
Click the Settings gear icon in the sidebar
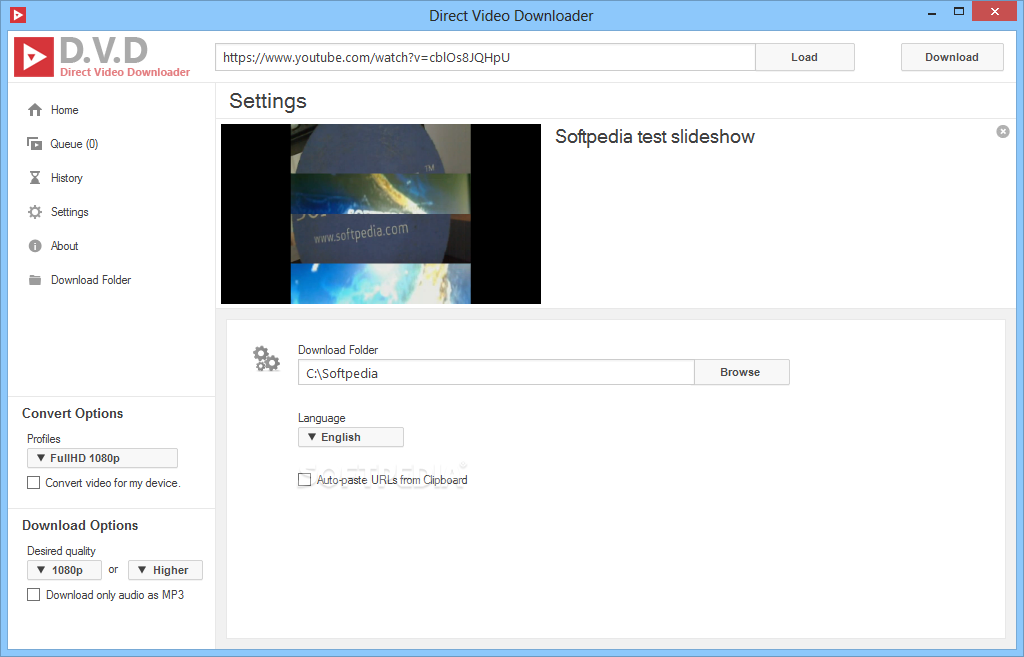coord(35,212)
